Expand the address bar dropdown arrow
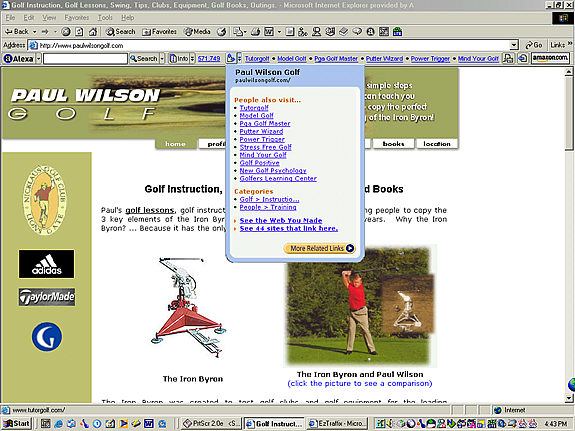575x431 pixels. pyautogui.click(x=514, y=45)
